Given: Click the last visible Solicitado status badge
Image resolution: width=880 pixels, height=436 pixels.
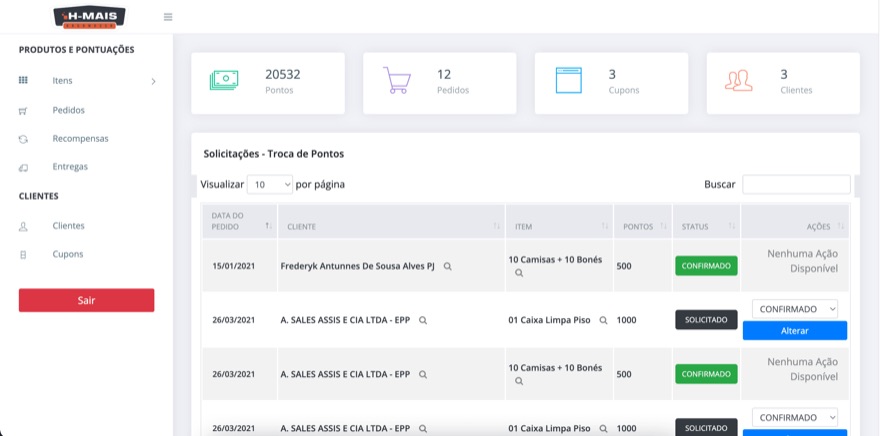Looking at the screenshot, I should pos(706,427).
